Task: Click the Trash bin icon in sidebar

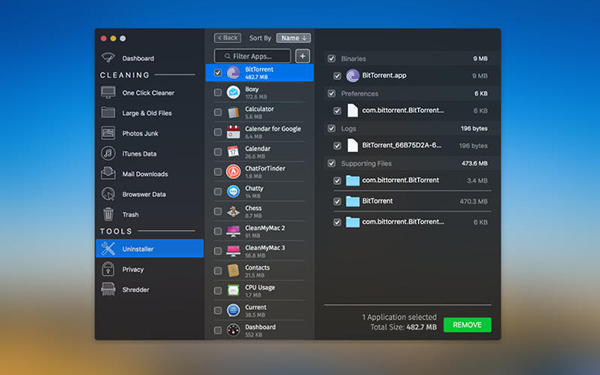Action: (x=108, y=214)
